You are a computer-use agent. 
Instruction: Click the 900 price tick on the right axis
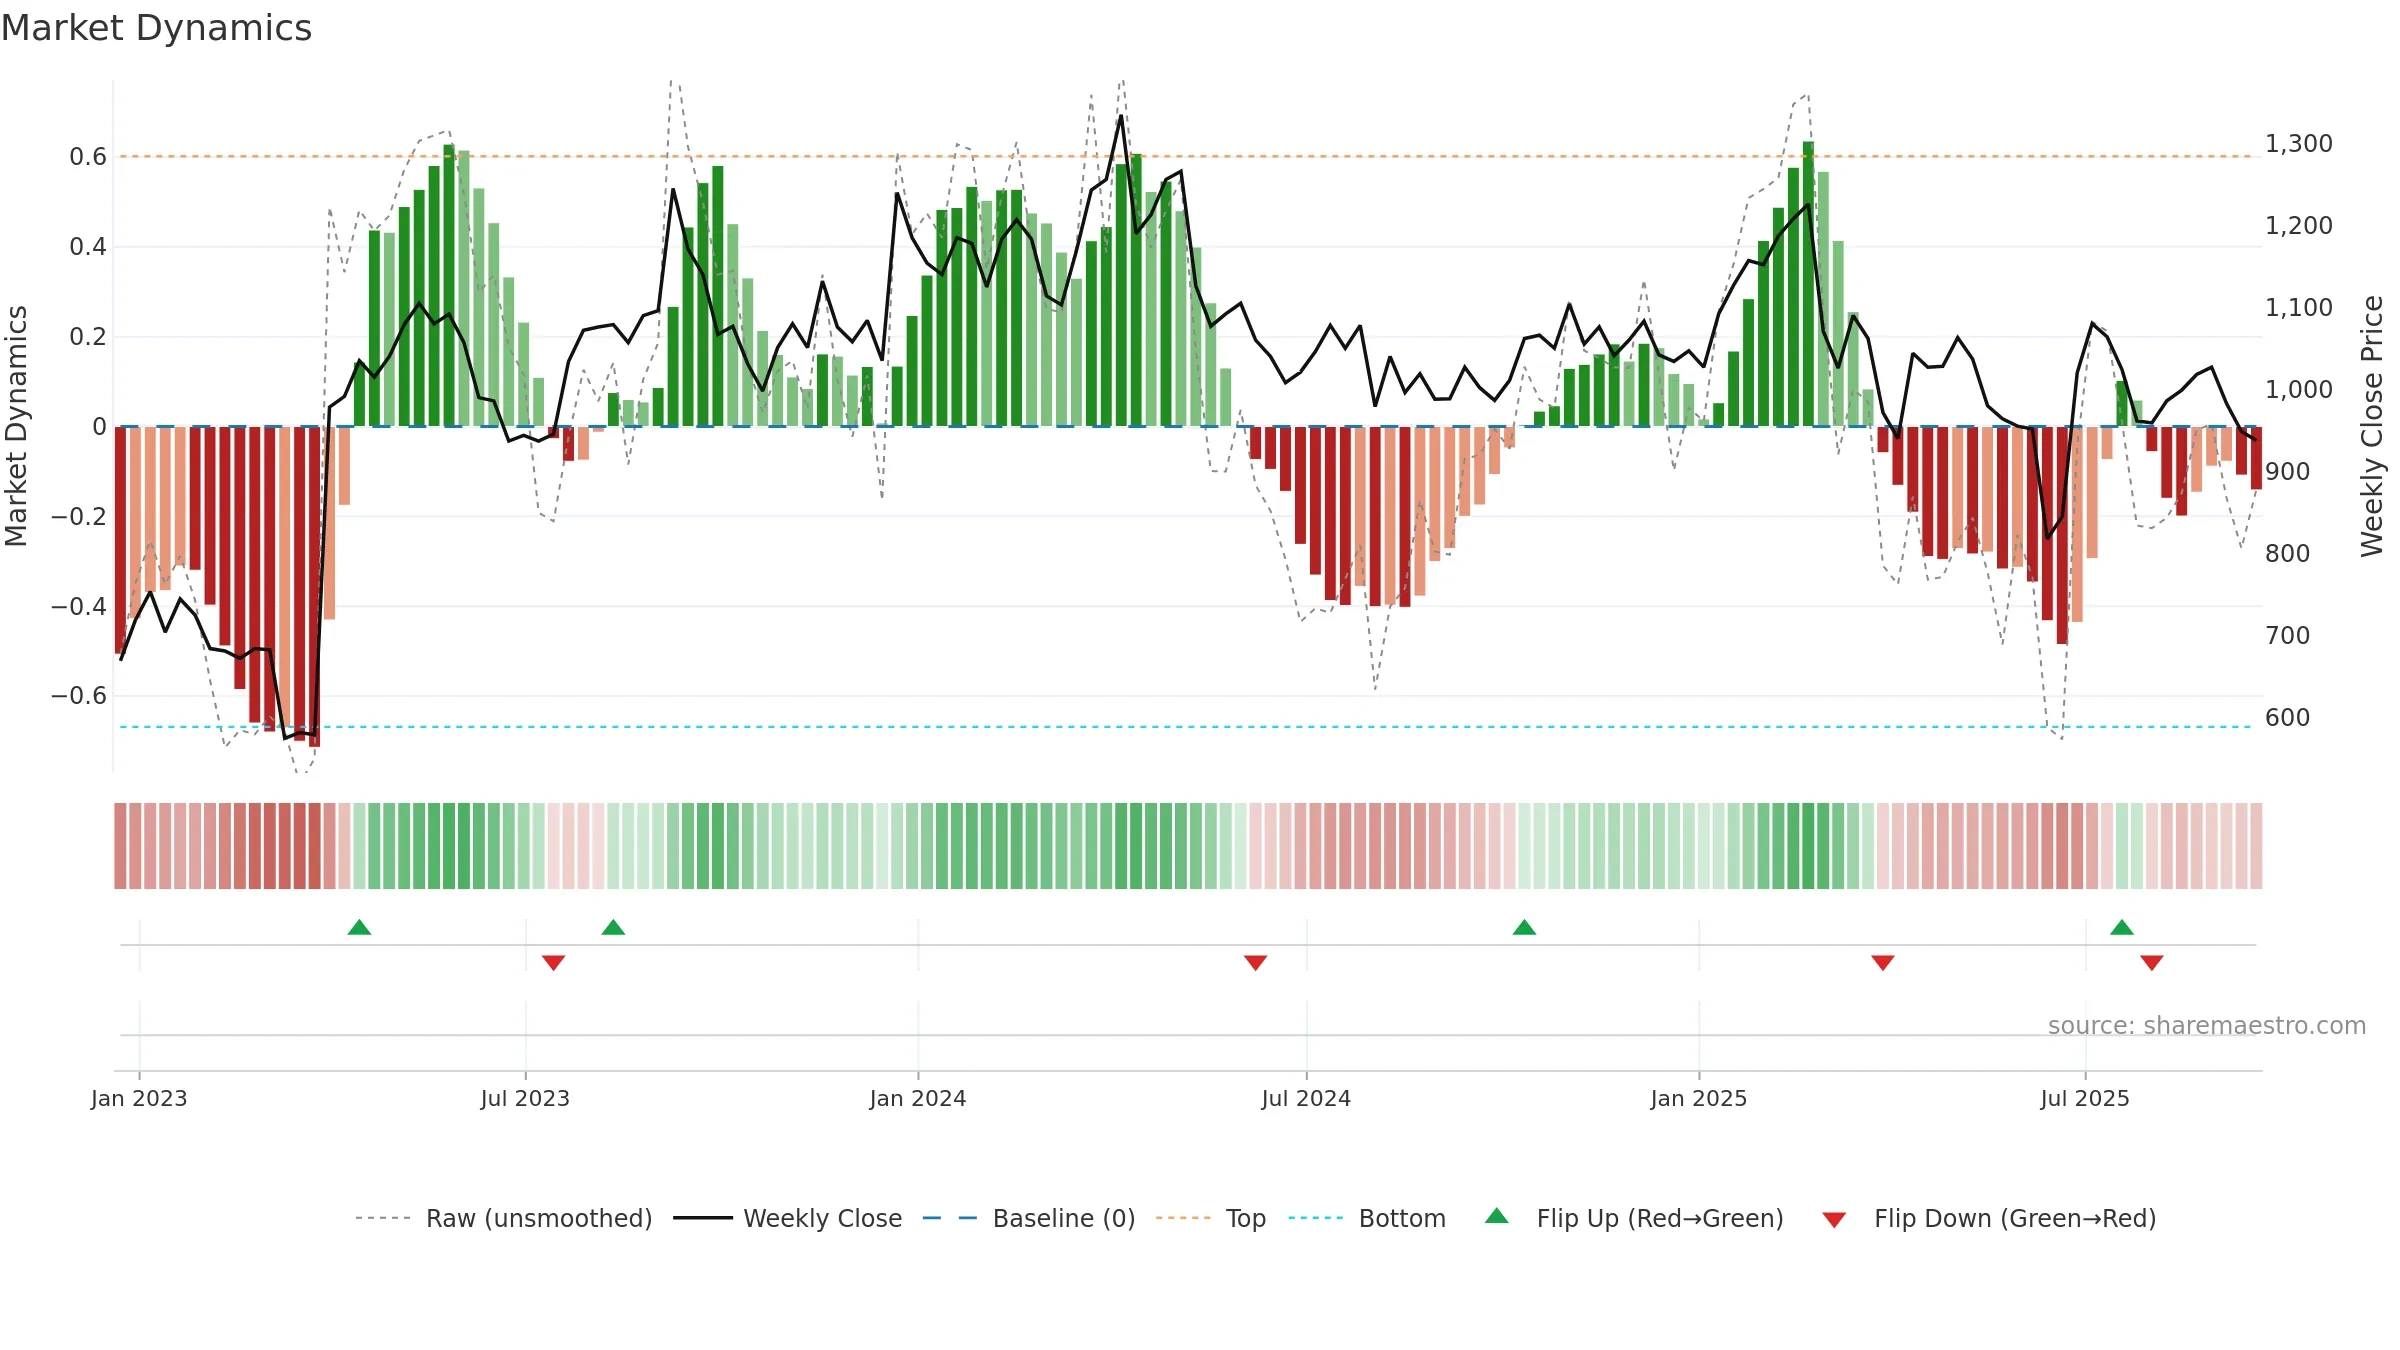tap(2288, 472)
